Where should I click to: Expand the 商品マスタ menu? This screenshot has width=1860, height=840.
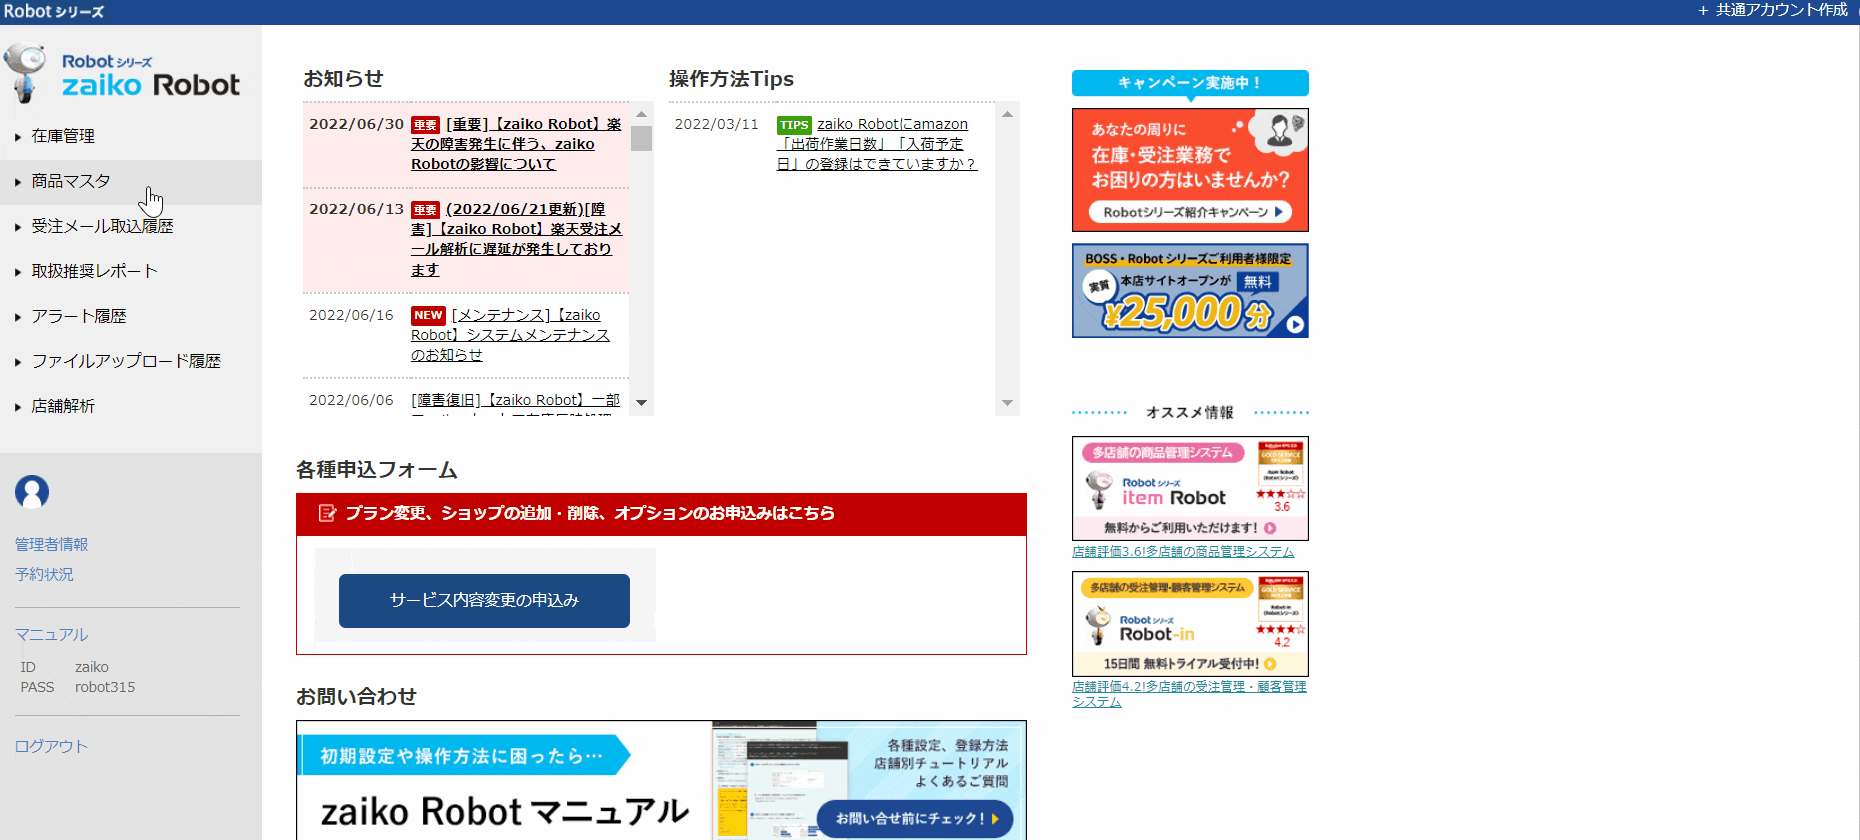tap(70, 181)
